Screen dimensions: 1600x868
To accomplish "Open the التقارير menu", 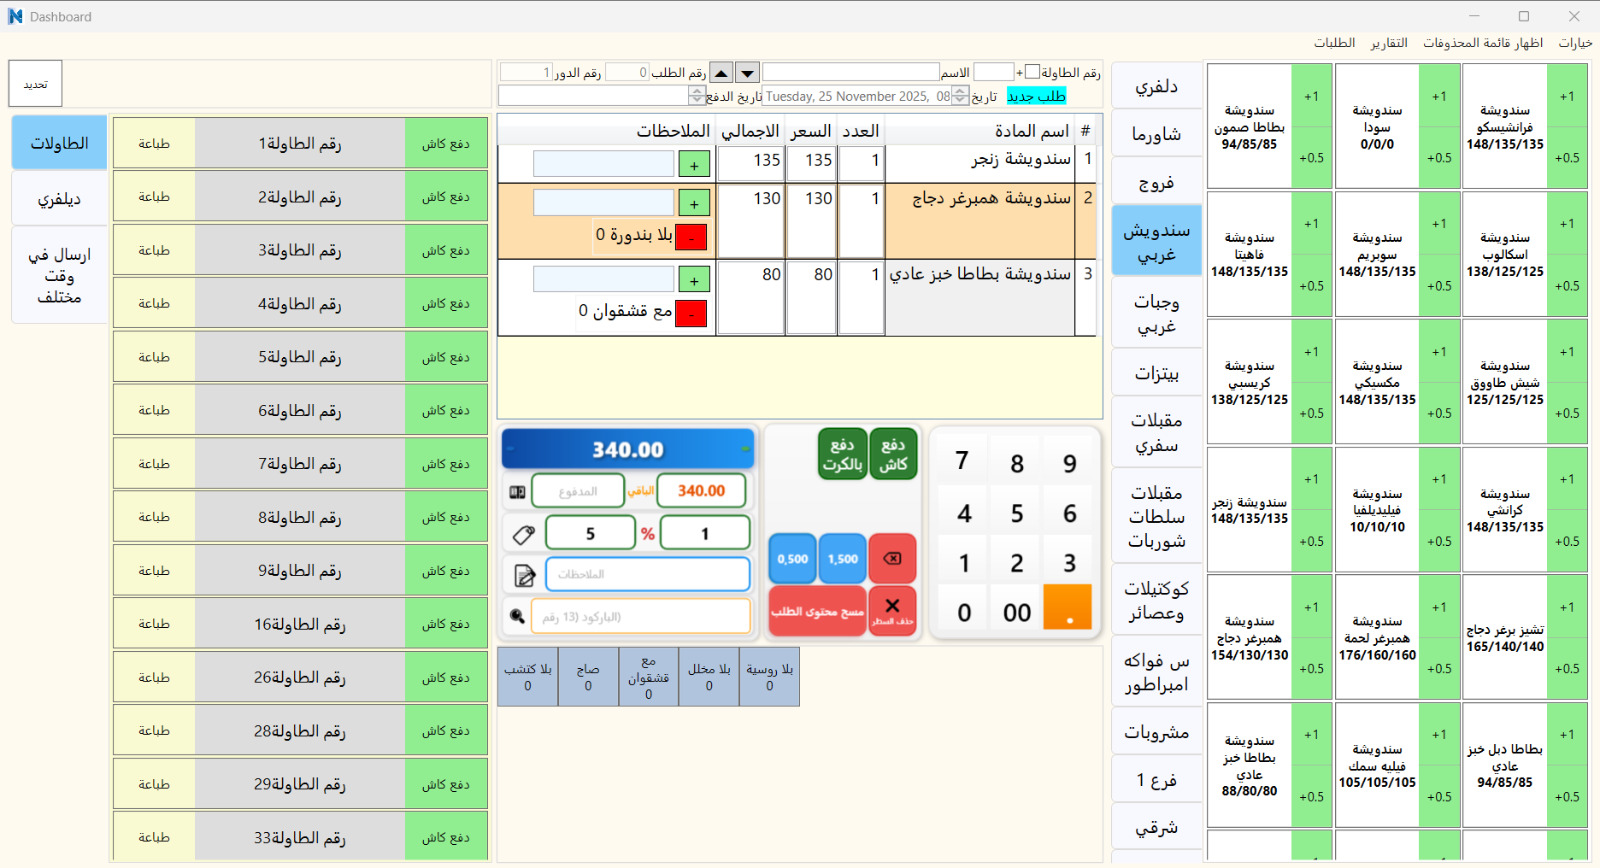I will pos(1389,43).
